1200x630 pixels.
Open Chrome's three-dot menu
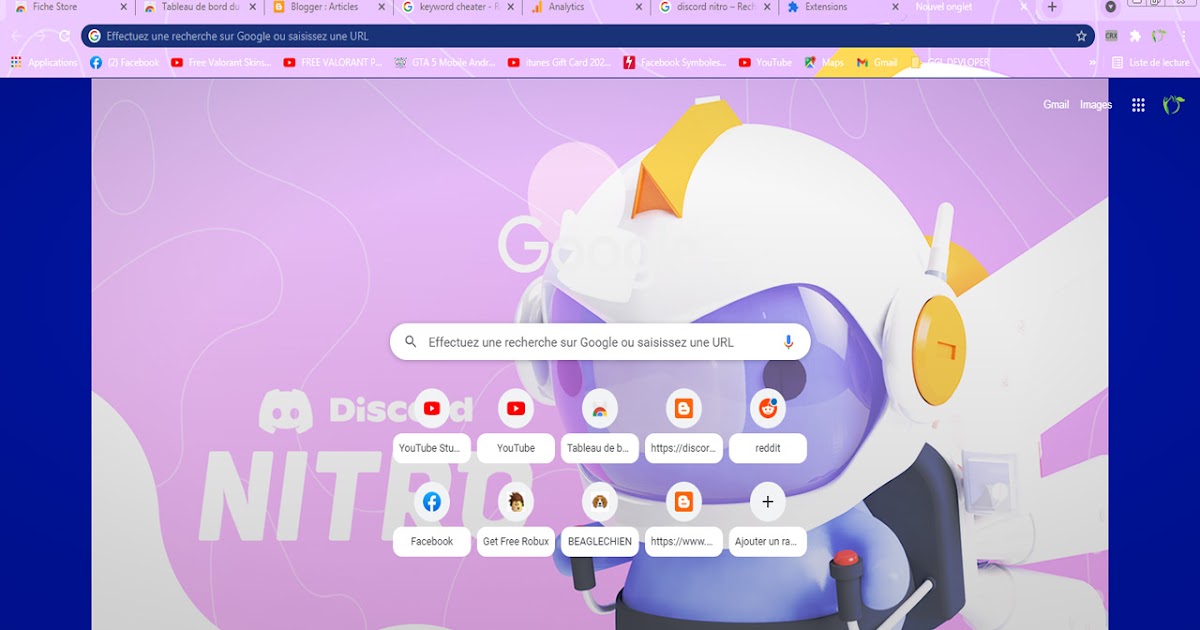click(1184, 35)
